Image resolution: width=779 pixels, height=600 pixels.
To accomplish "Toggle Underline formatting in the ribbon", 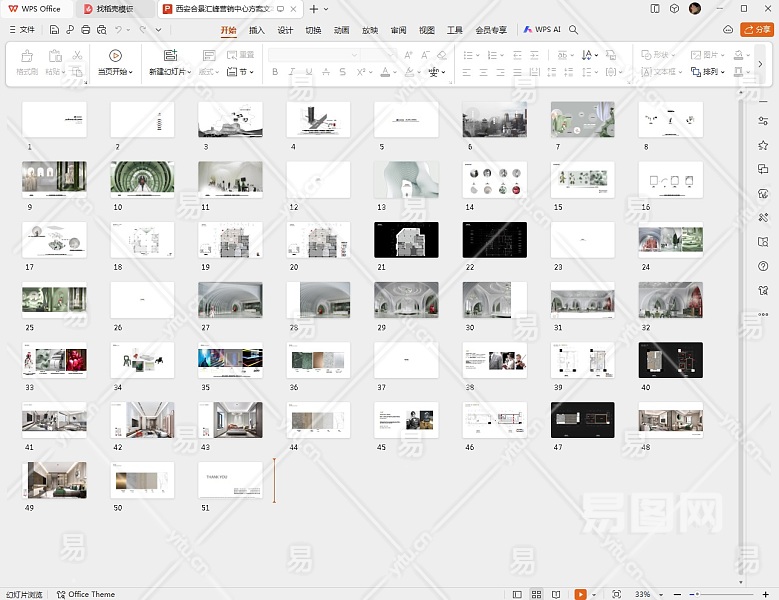I will point(309,72).
